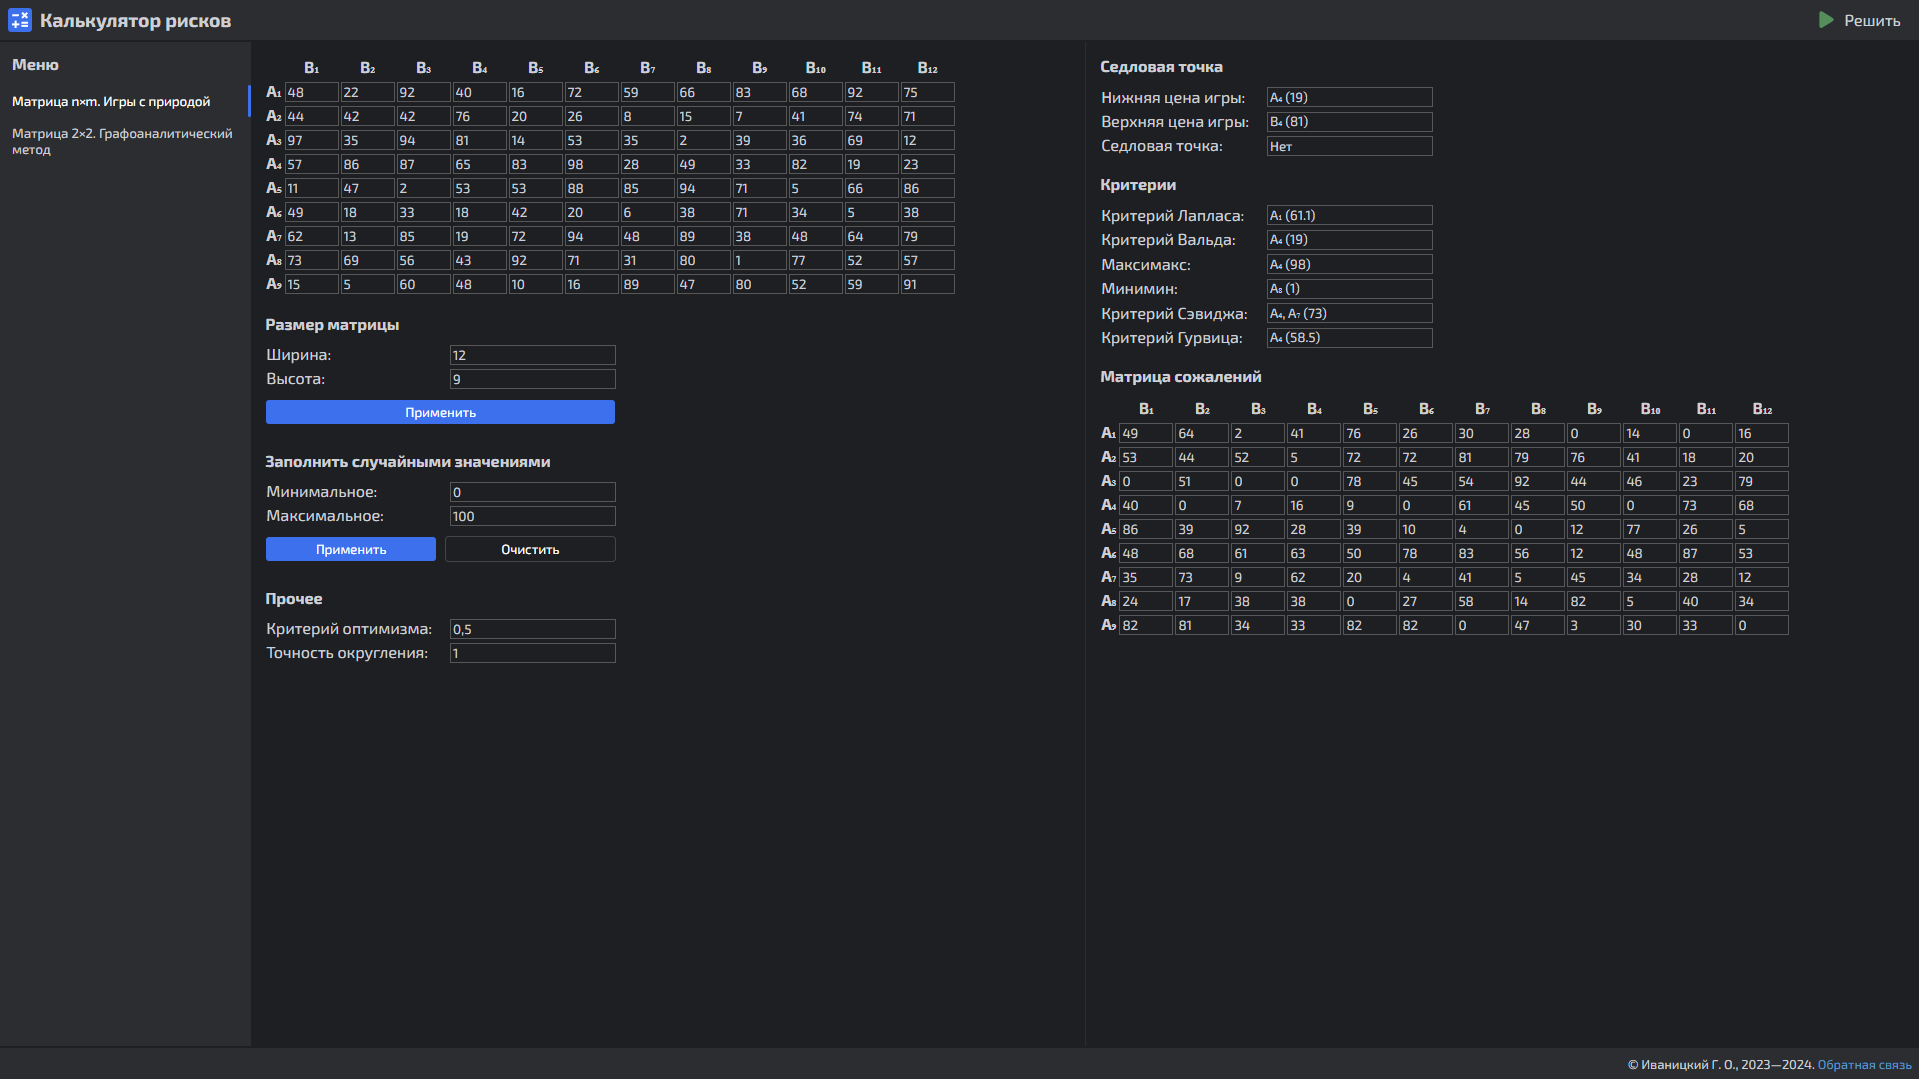The width and height of the screenshot is (1919, 1079).
Task: Click the Калькулятор рисков title text
Action: coord(135,21)
